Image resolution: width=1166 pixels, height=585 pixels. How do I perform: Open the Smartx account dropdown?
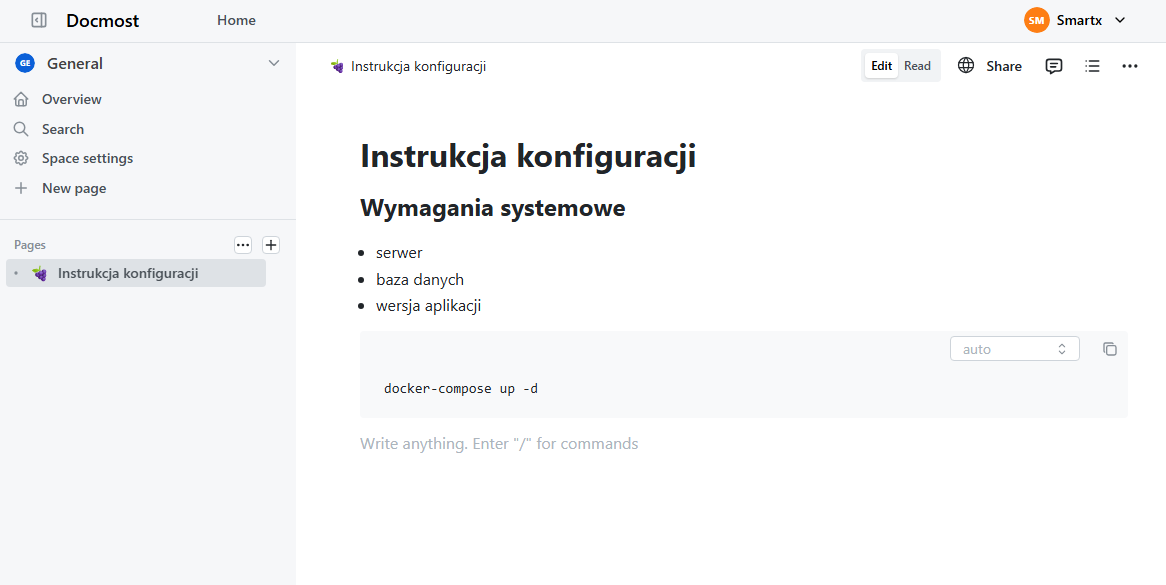pyautogui.click(x=1080, y=19)
